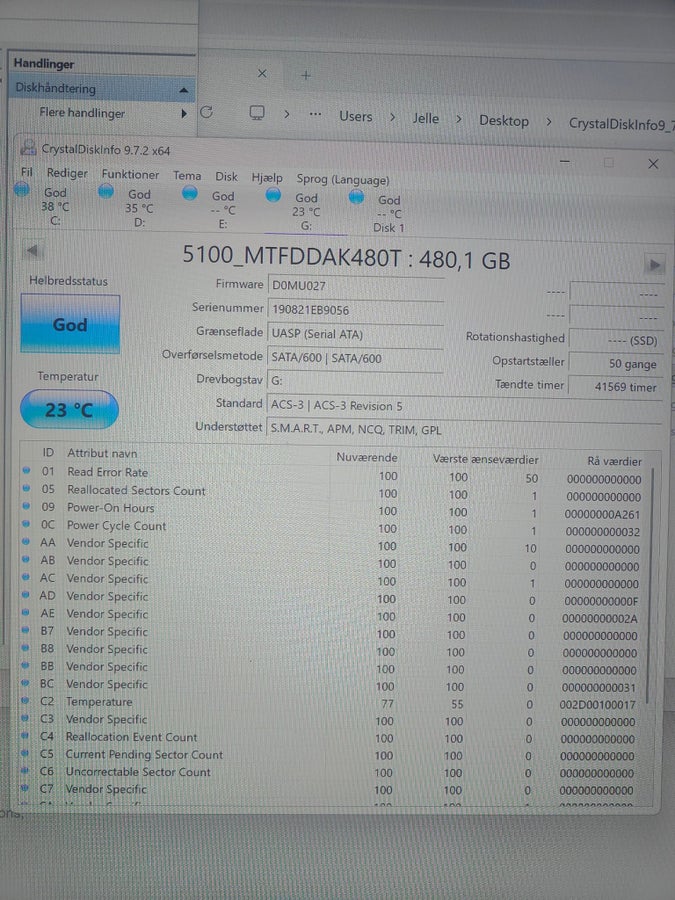Viewport: 675px width, 900px height.
Task: Click status dot for Reallocation Event Count
Action: [x=25, y=735]
